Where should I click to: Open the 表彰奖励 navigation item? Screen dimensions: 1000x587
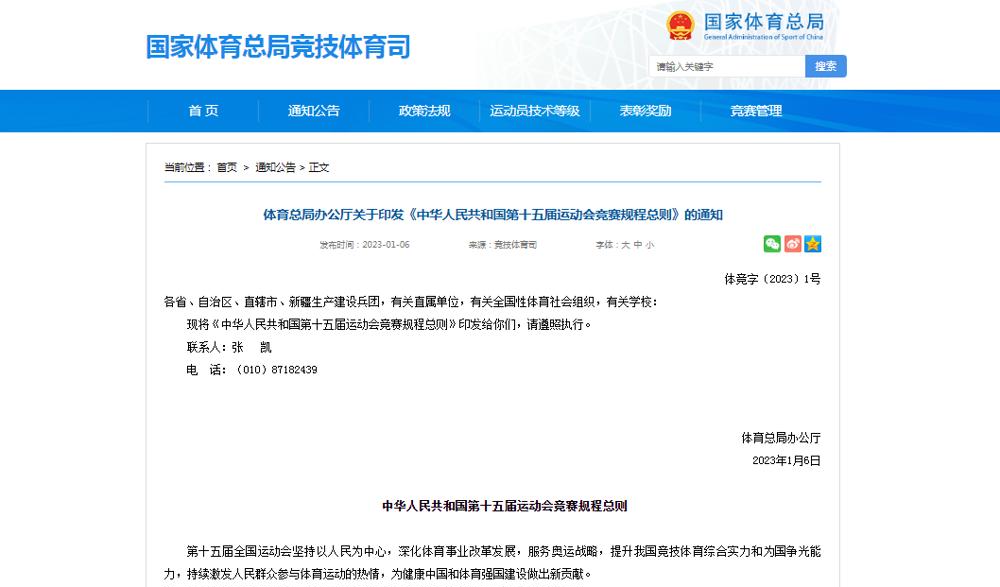tap(645, 111)
